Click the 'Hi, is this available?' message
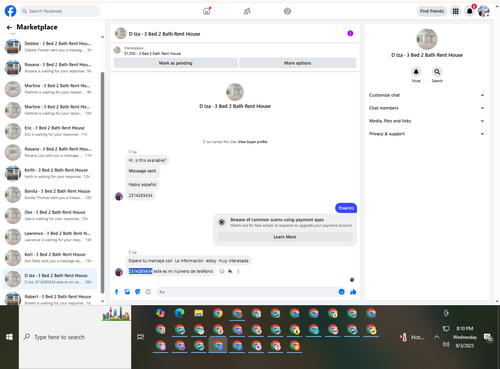 click(x=147, y=160)
